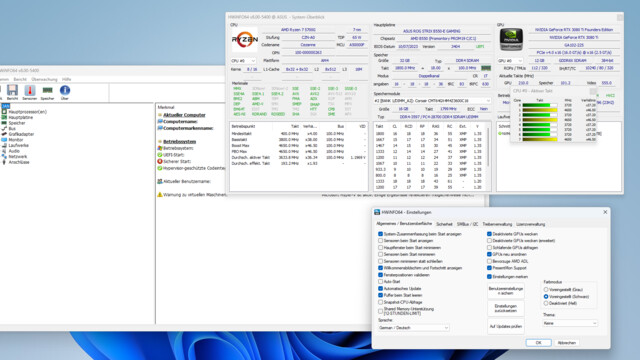This screenshot has width=640, height=360.
Task: Uncheck System-Zusammenfassung beim Start anzeigen
Action: [380, 234]
